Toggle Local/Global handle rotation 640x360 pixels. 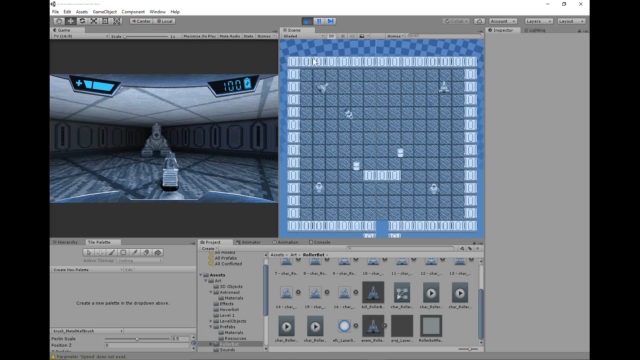(164, 21)
